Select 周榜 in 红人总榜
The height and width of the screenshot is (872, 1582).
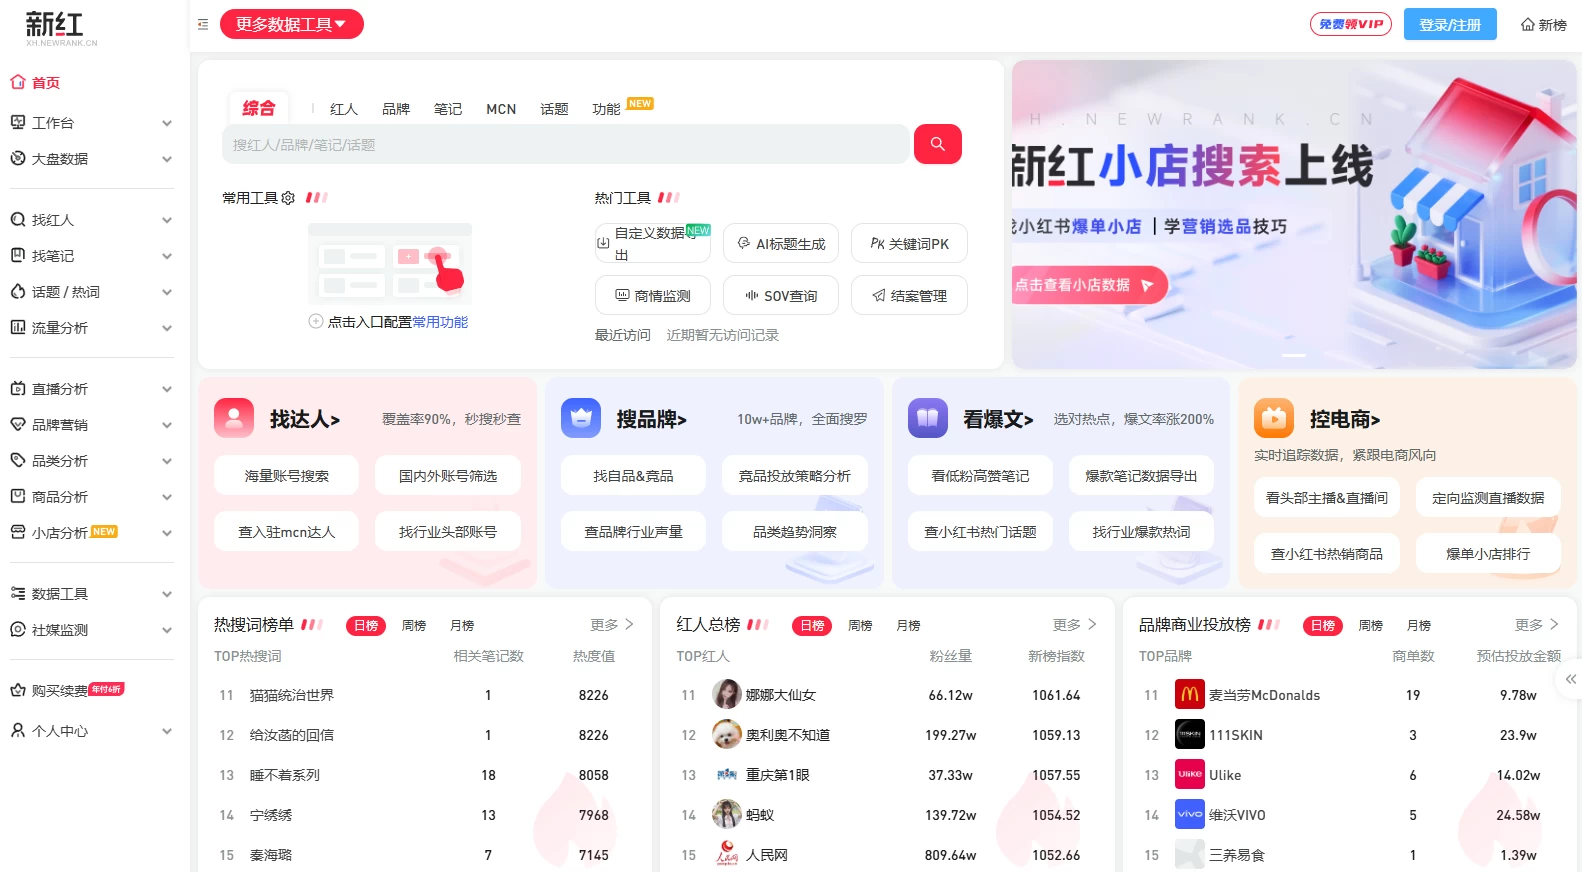(x=860, y=625)
